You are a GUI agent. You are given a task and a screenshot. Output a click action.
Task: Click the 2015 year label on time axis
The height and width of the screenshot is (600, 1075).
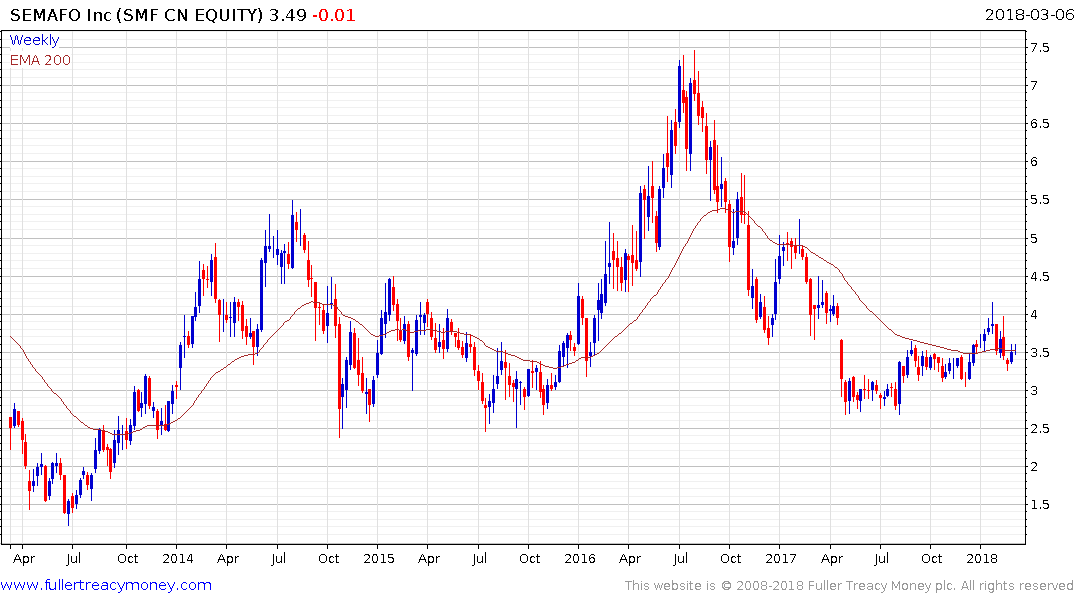[378, 559]
